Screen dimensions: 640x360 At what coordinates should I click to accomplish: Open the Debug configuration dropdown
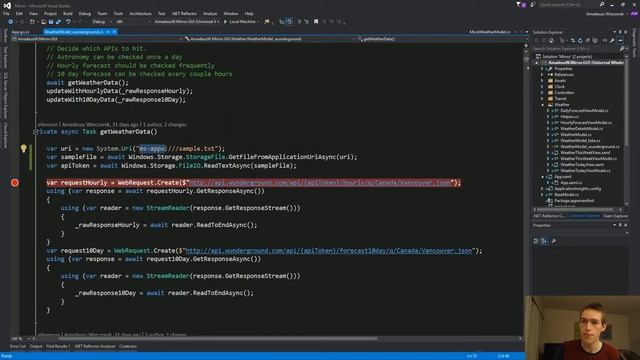pyautogui.click(x=102, y=22)
